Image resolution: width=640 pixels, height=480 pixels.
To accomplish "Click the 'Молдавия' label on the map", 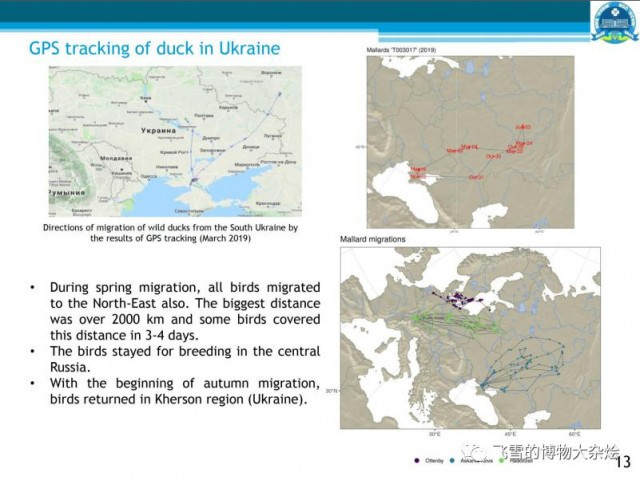I will click(116, 158).
